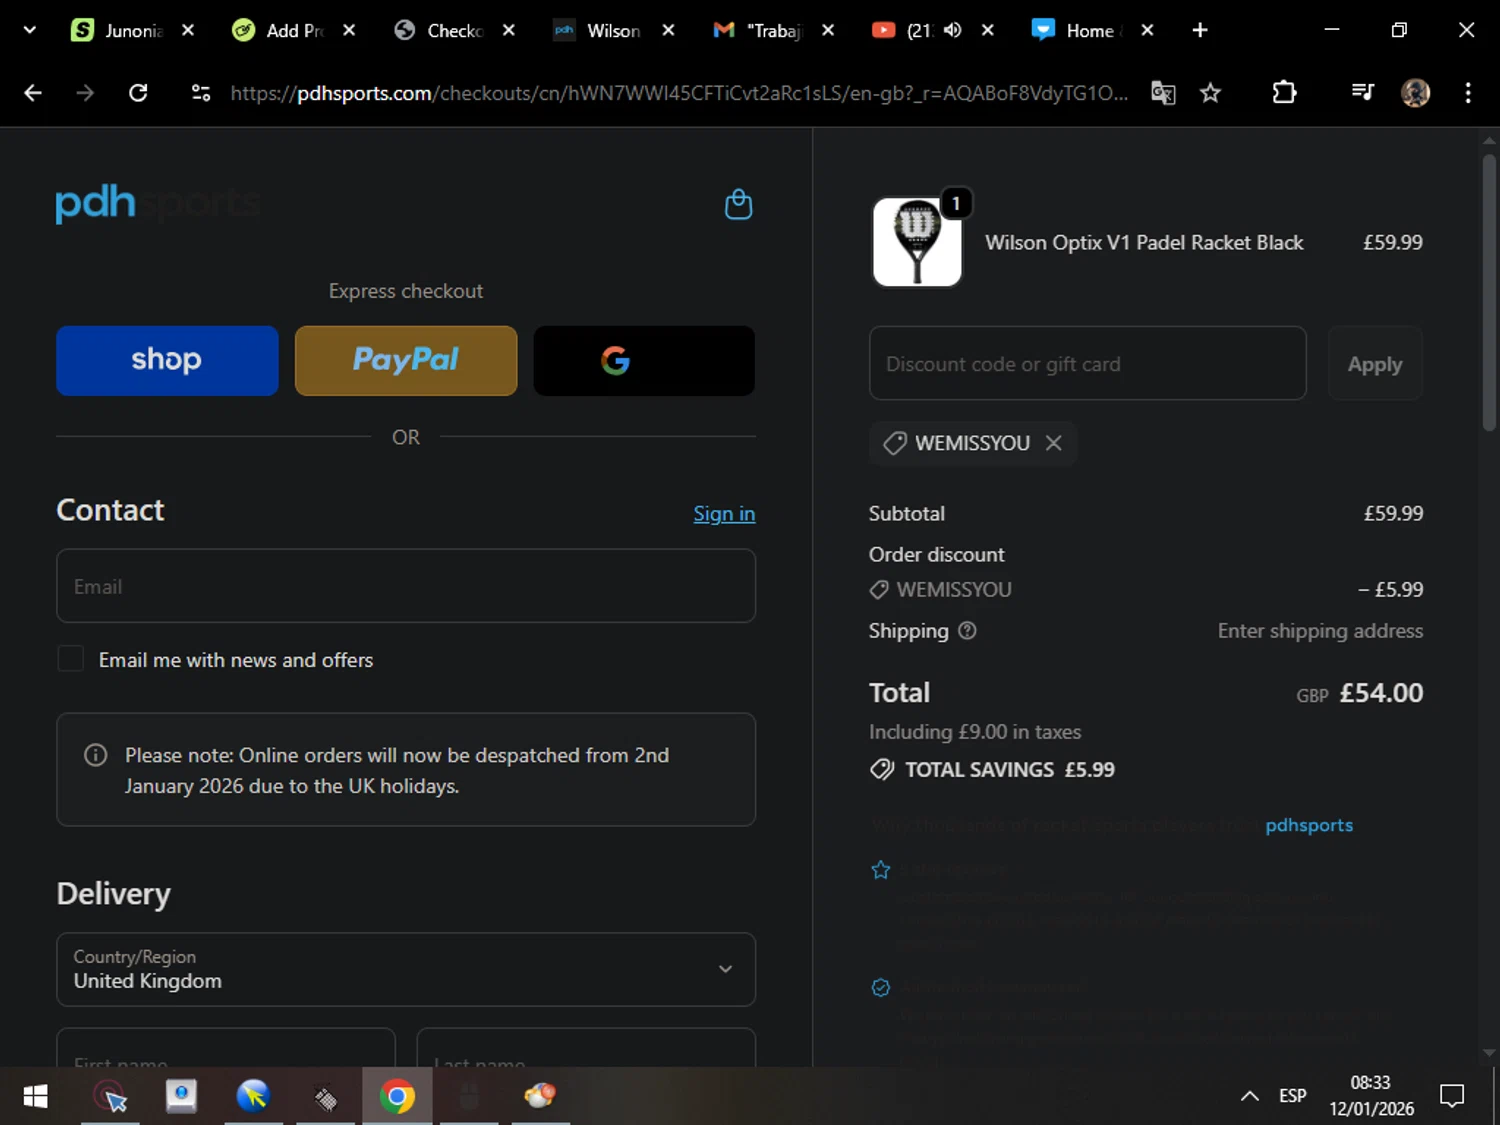
Task: Open the browser extensions menu
Action: [1284, 93]
